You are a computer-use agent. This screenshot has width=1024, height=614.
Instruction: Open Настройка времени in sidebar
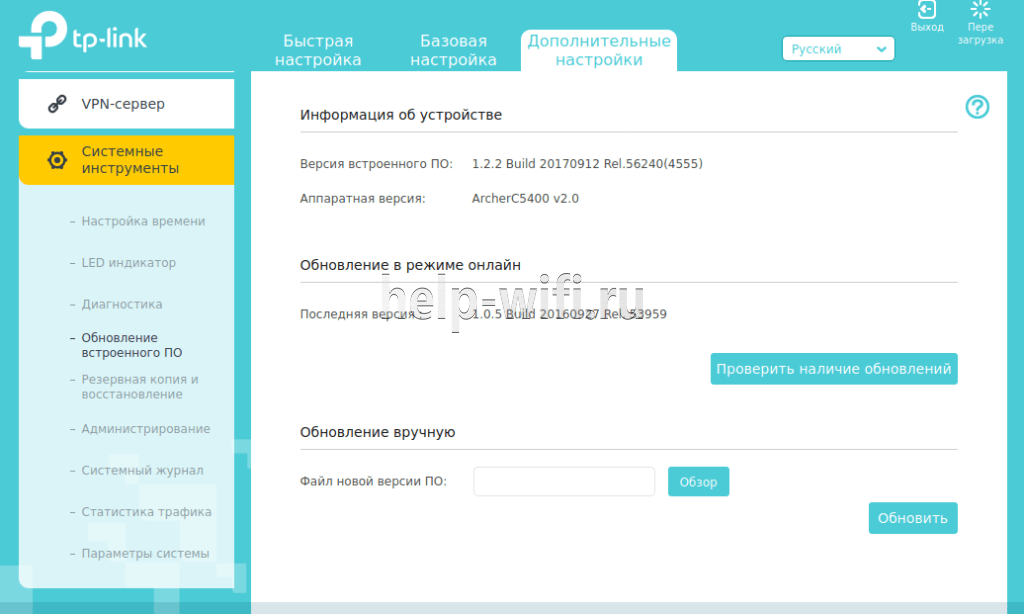[x=143, y=221]
